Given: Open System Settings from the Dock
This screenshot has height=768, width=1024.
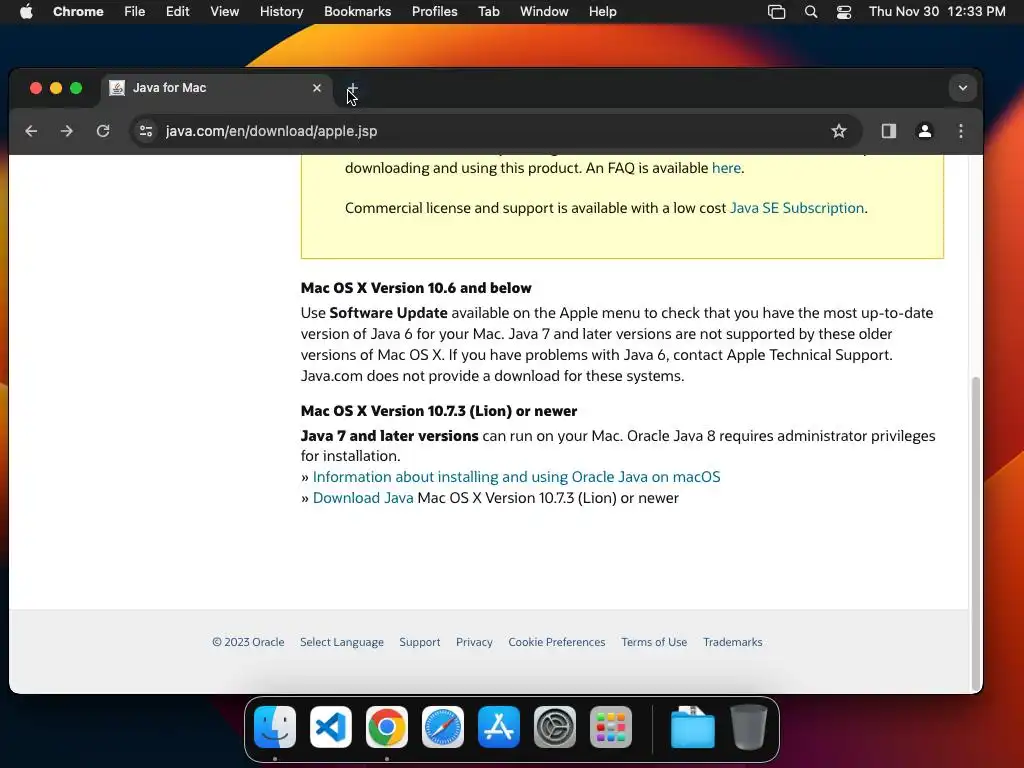Looking at the screenshot, I should tap(555, 727).
